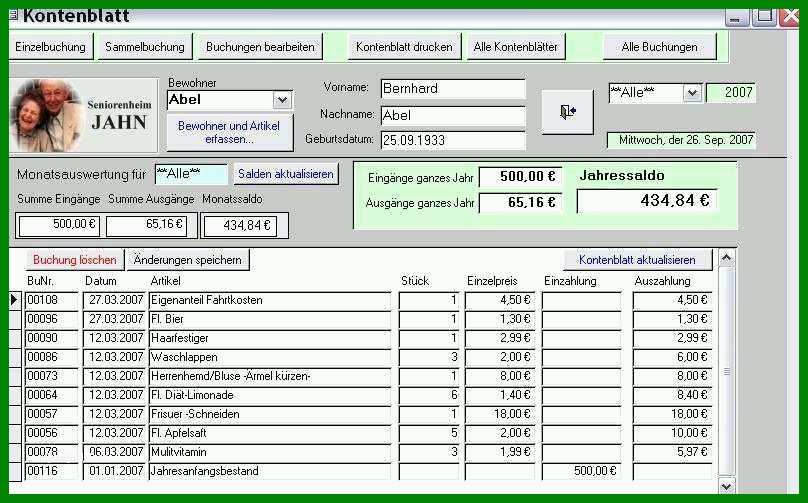The width and height of the screenshot is (808, 503).
Task: Click article cell Fl. Diät-Limonade
Action: [x=270, y=396]
